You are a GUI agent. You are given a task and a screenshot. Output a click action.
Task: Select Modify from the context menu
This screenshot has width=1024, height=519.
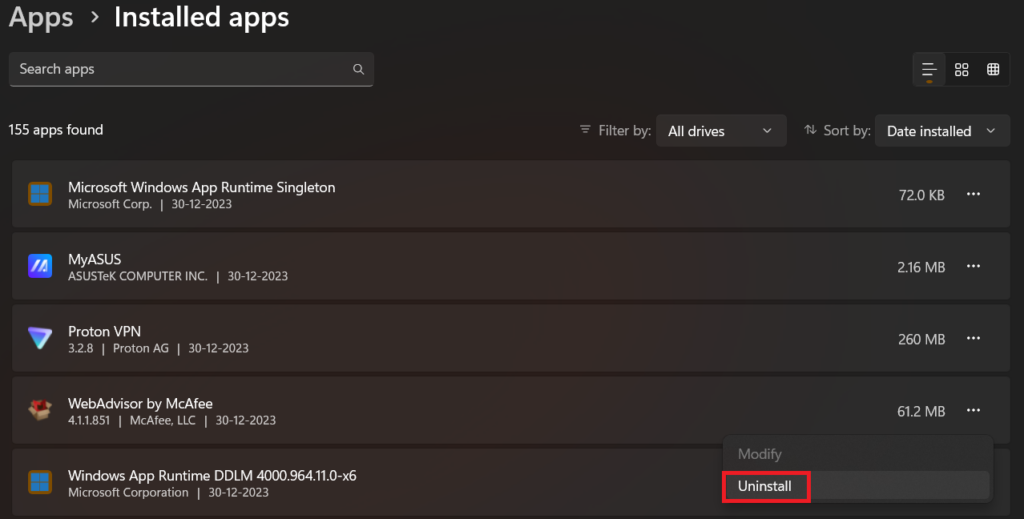(760, 454)
